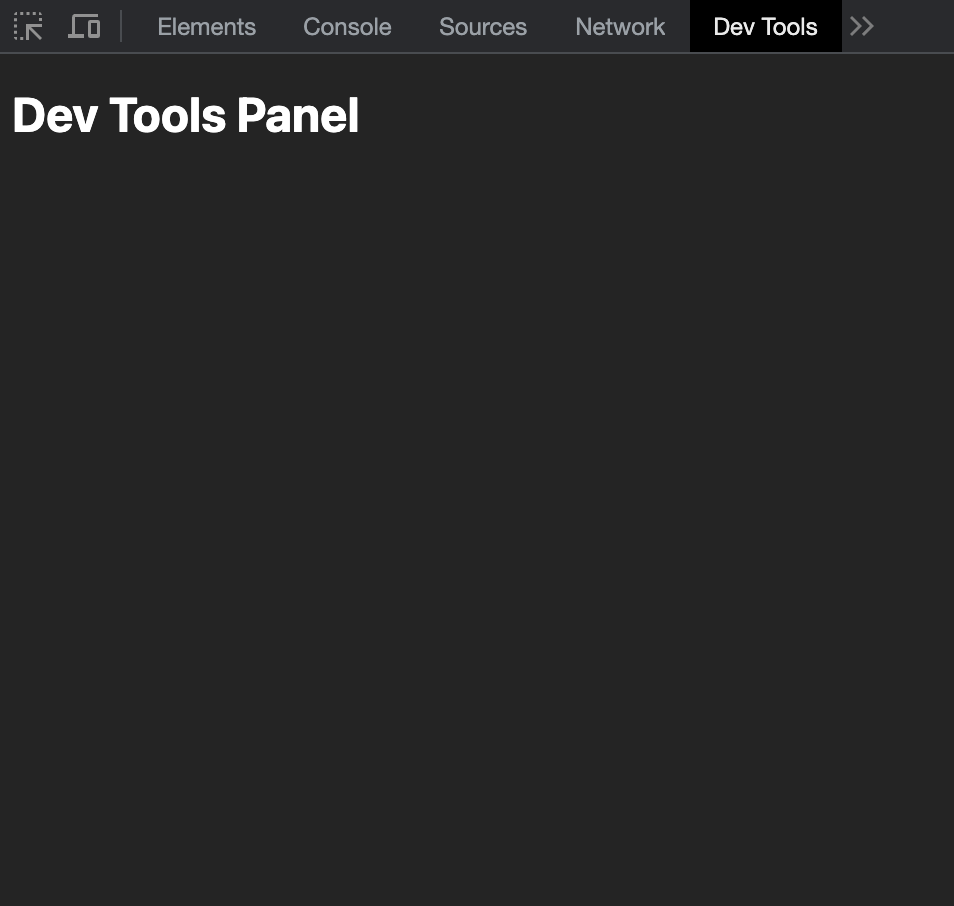
Task: View the Network panel
Action: 620,26
